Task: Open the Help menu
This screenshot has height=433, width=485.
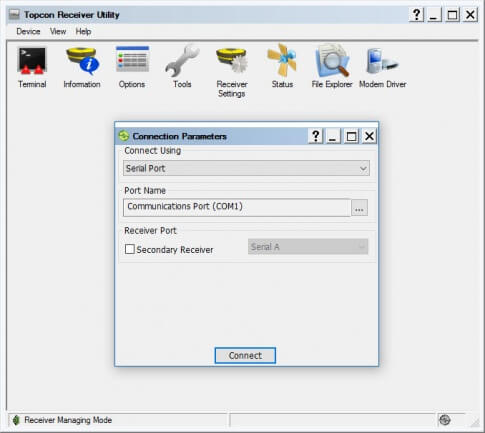Action: tap(83, 32)
